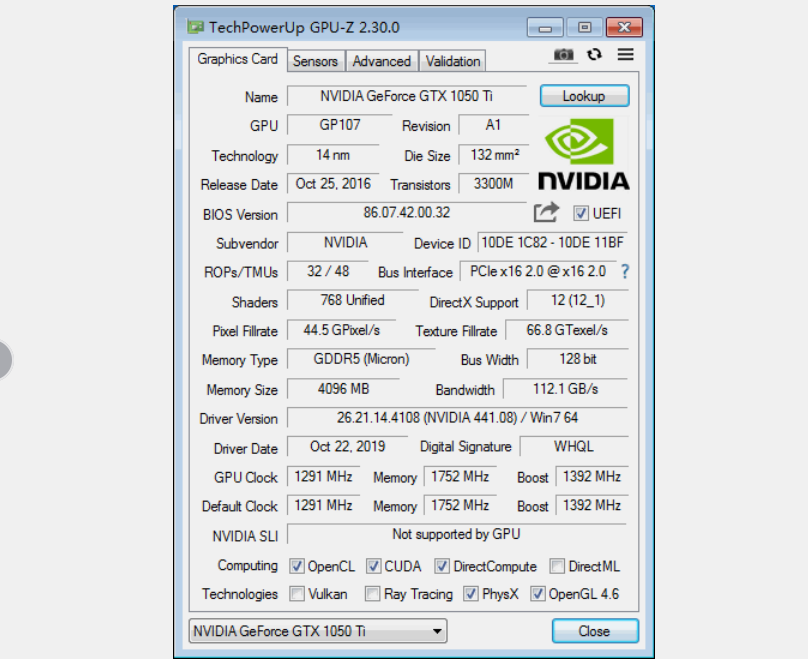
Task: Open the hamburger settings menu
Action: [626, 54]
